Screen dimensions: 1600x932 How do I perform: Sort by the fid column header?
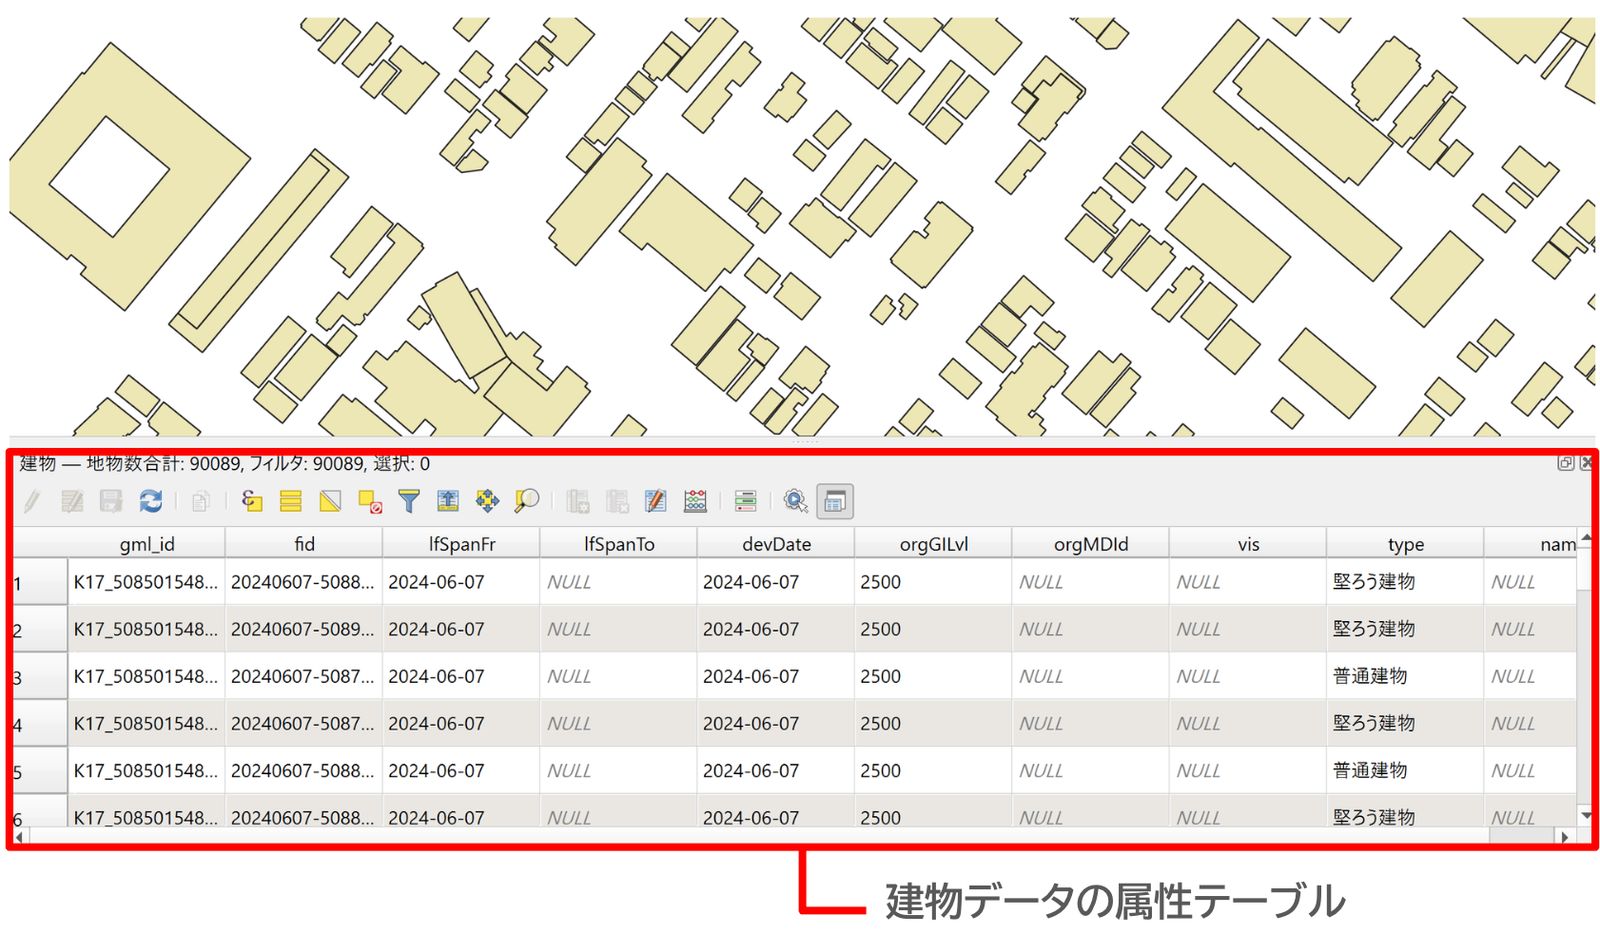tap(304, 544)
